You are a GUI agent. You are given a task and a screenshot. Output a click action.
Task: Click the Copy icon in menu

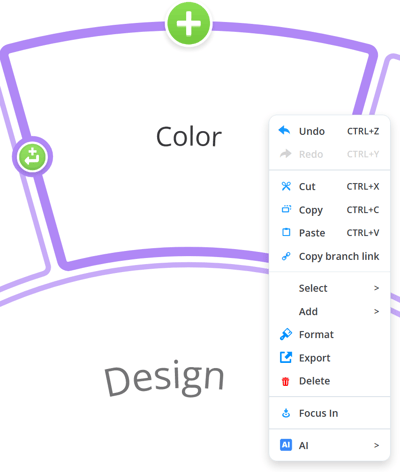pyautogui.click(x=286, y=209)
